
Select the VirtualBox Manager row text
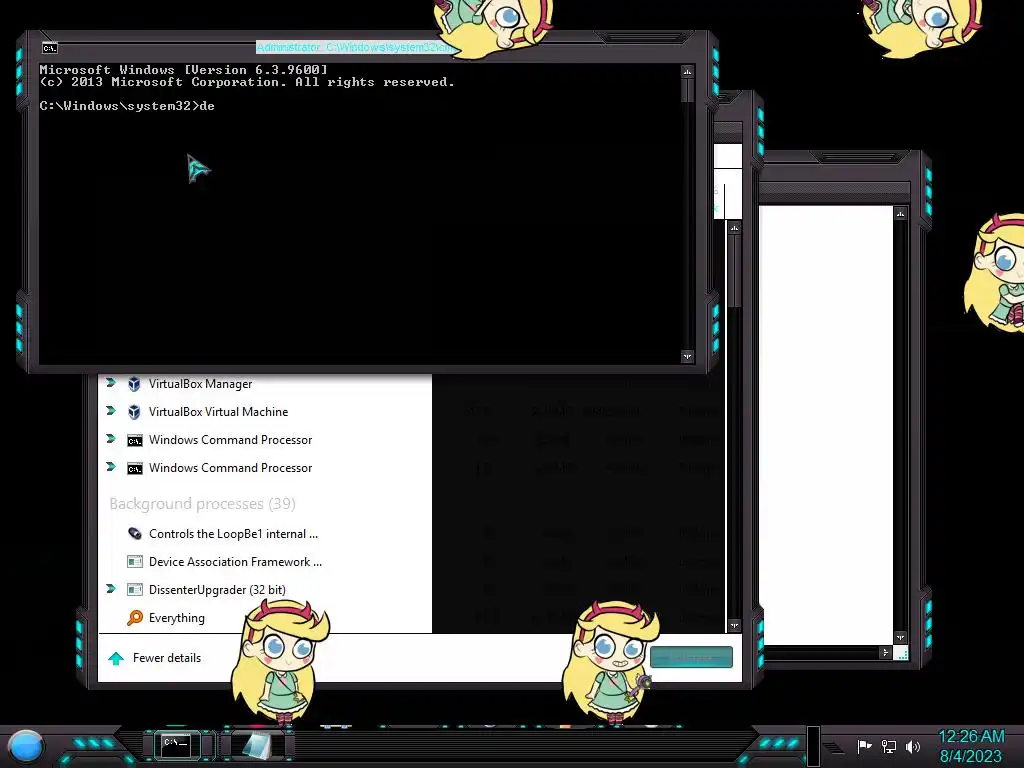click(x=200, y=384)
